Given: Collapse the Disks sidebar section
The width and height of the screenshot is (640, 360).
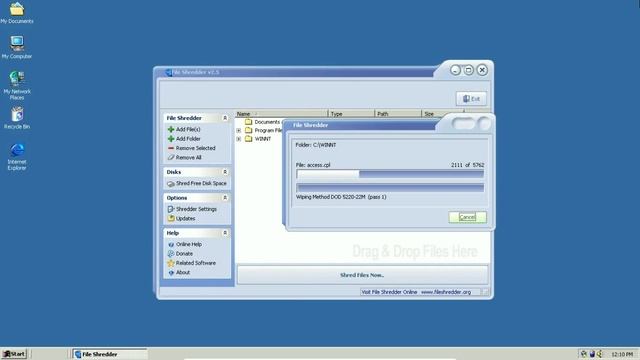Looking at the screenshot, I should point(225,172).
